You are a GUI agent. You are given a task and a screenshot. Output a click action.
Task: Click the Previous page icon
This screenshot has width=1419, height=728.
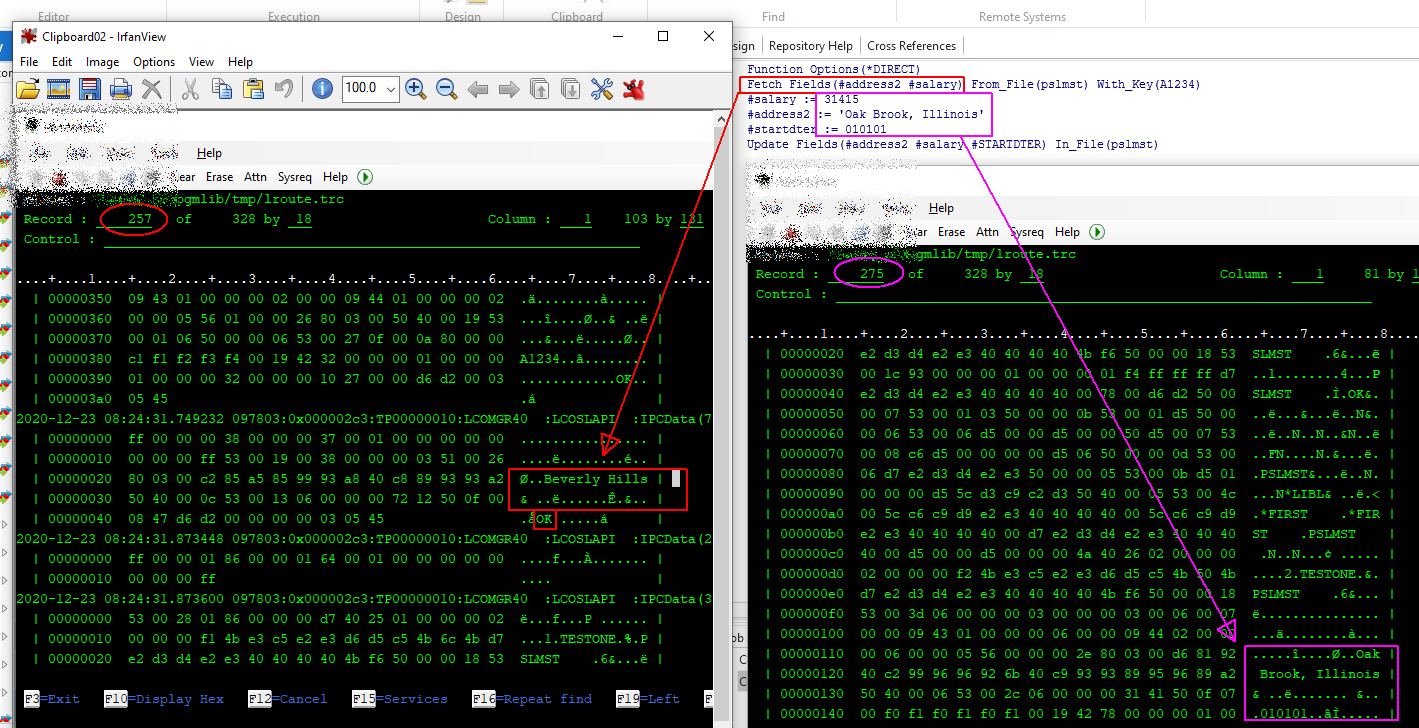540,89
